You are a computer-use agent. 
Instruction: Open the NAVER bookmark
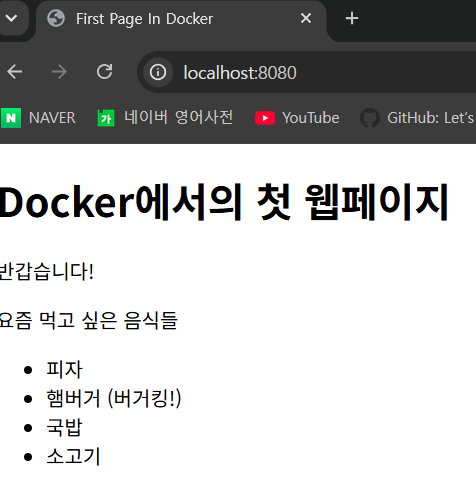click(38, 118)
